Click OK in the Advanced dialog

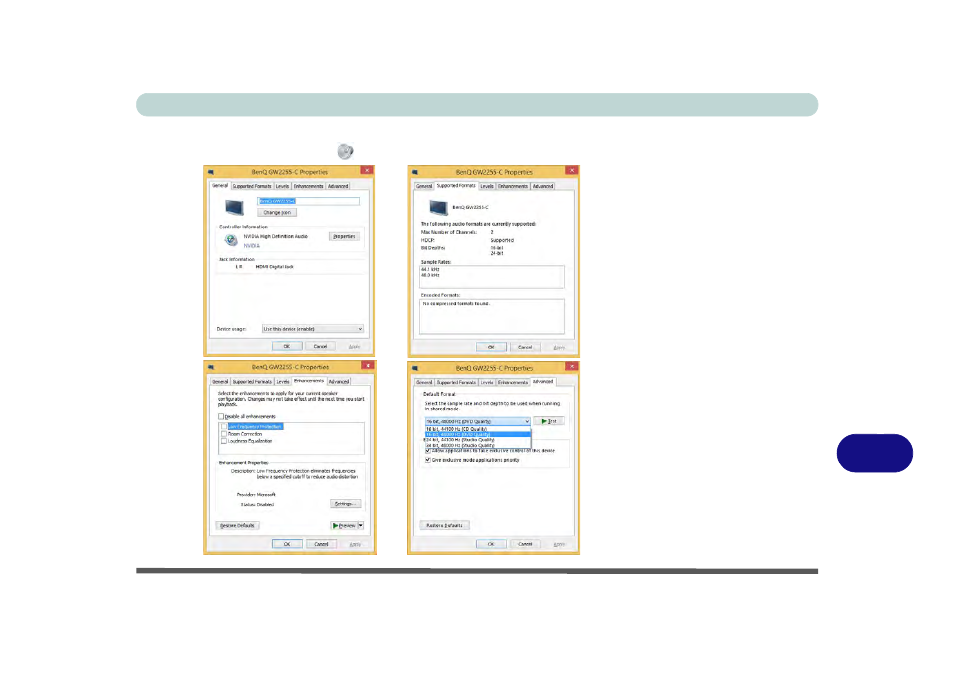491,544
